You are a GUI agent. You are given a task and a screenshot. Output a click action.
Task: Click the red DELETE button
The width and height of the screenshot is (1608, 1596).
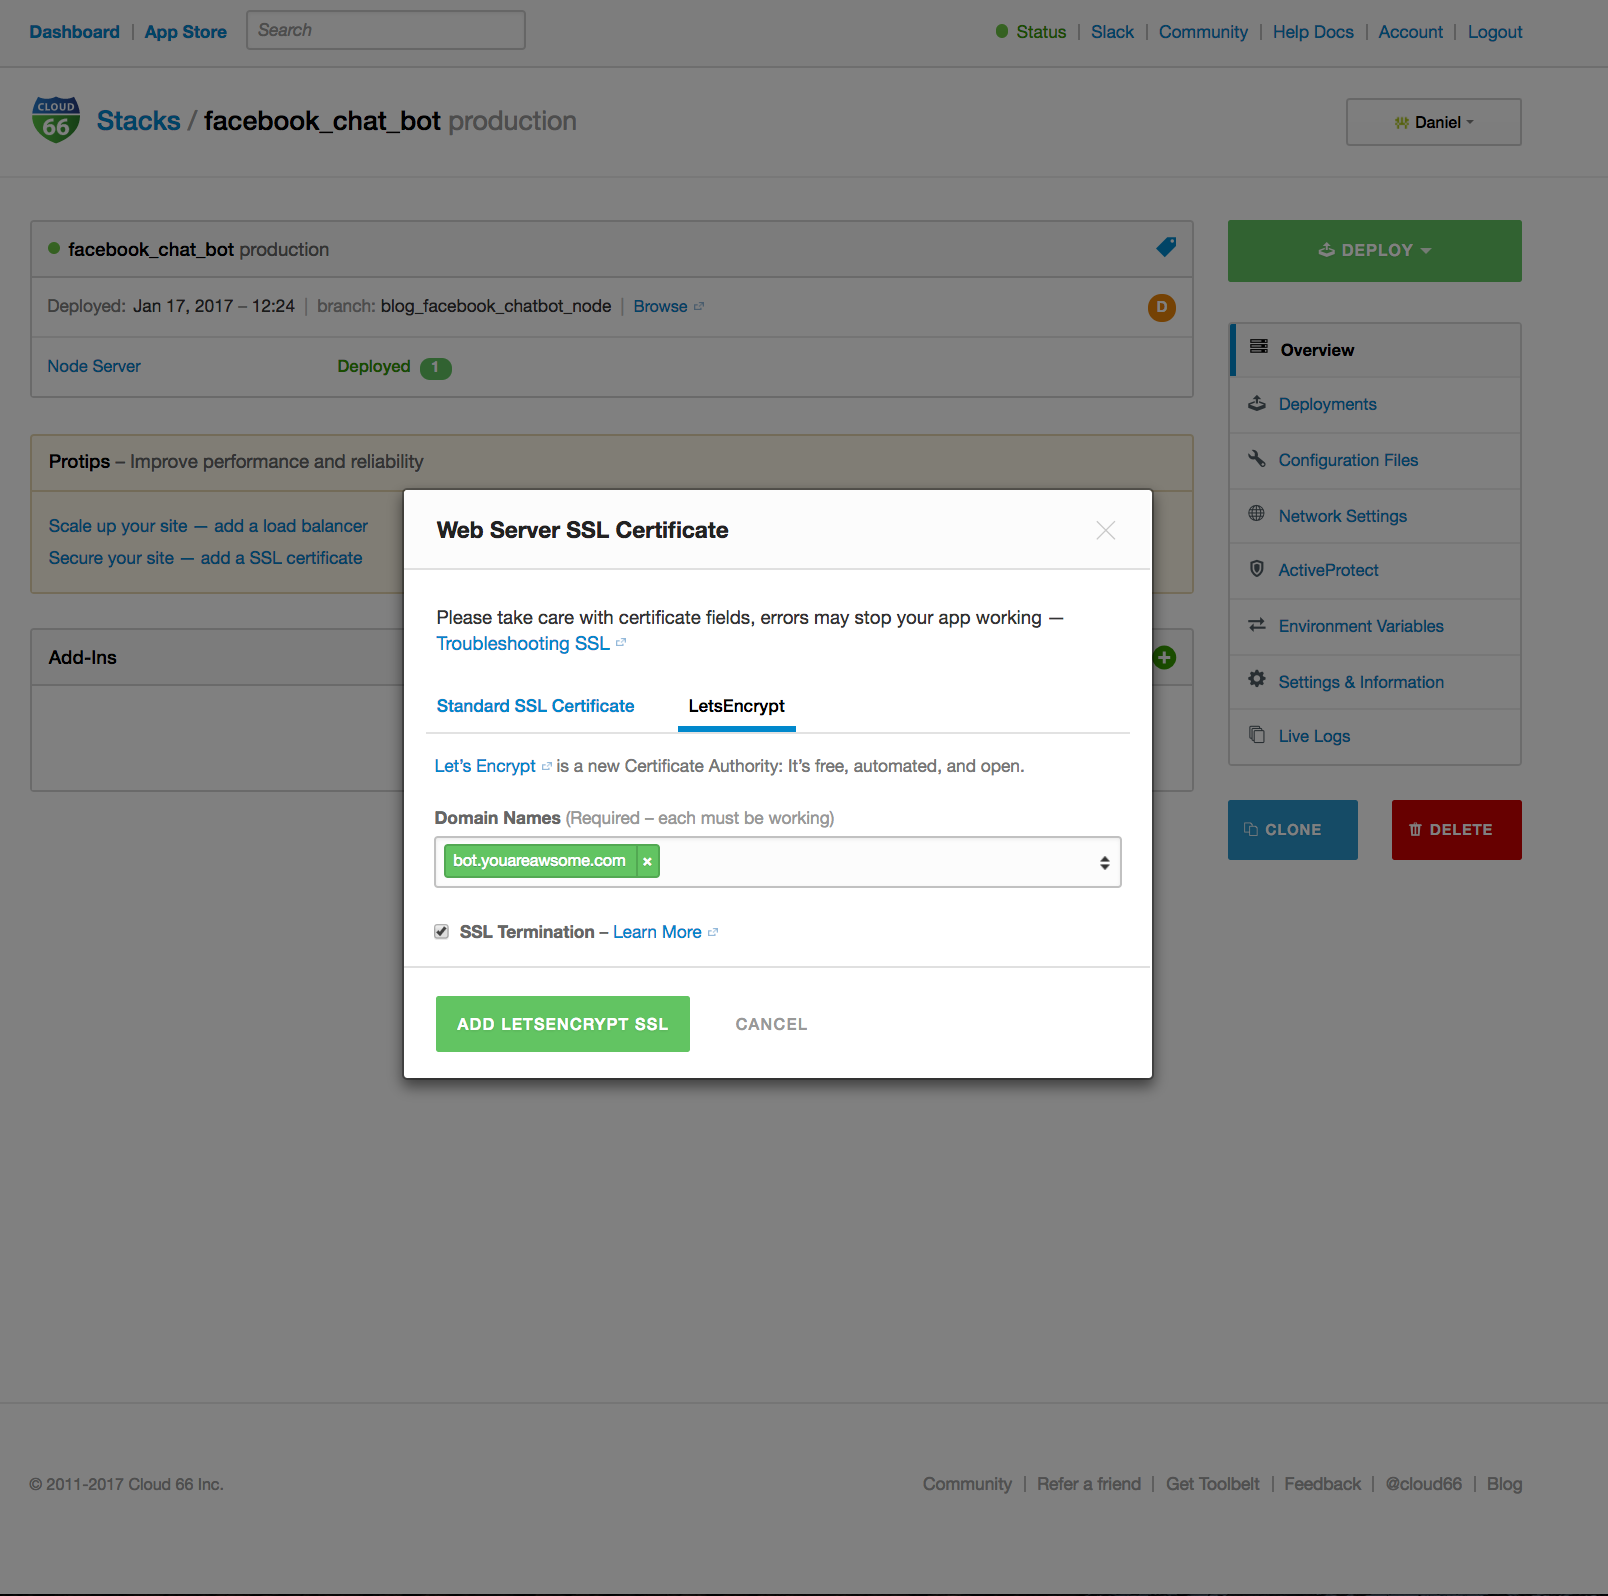tap(1457, 830)
